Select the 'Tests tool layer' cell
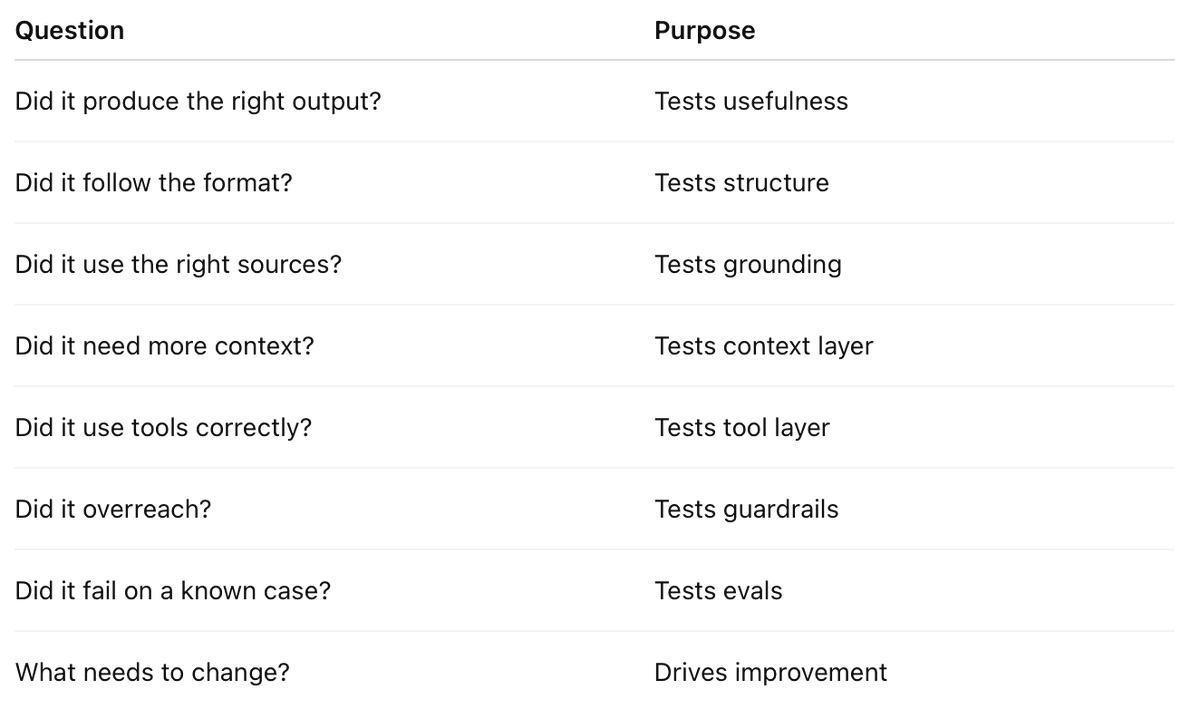The height and width of the screenshot is (709, 1200). 742,428
